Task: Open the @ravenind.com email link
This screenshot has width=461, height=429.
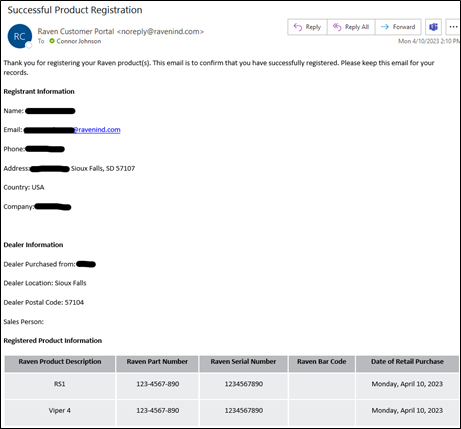Action: pyautogui.click(x=97, y=130)
